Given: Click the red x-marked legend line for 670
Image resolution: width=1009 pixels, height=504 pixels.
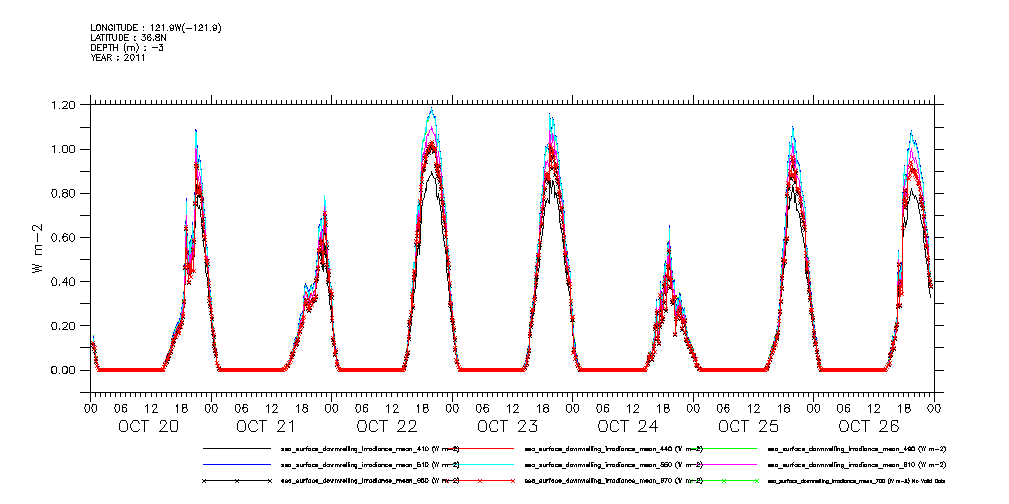Looking at the screenshot, I should pos(480,481).
